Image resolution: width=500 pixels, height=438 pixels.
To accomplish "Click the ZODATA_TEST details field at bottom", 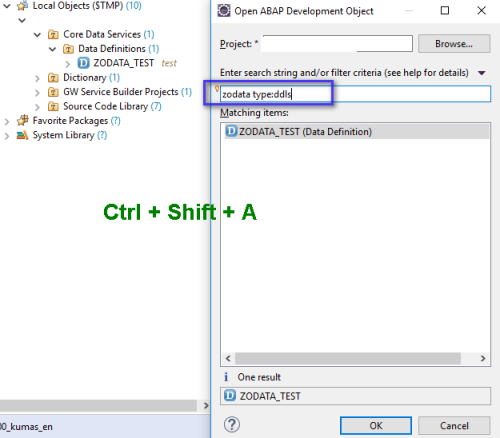I will tap(355, 396).
